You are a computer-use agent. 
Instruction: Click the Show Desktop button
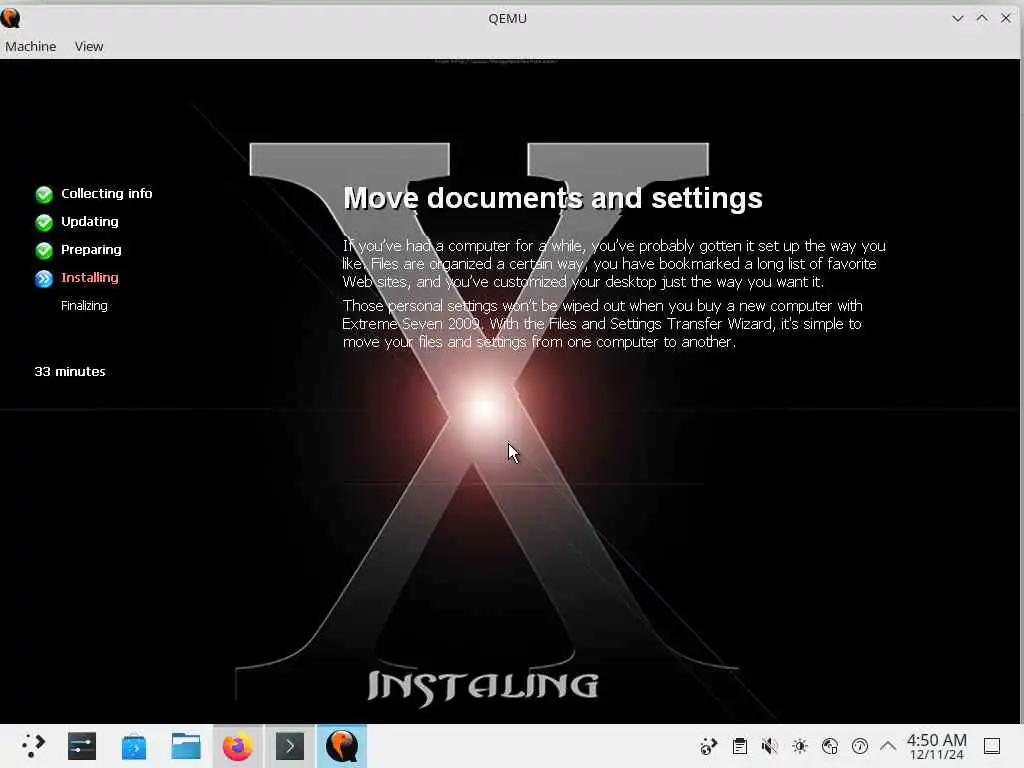(992, 746)
